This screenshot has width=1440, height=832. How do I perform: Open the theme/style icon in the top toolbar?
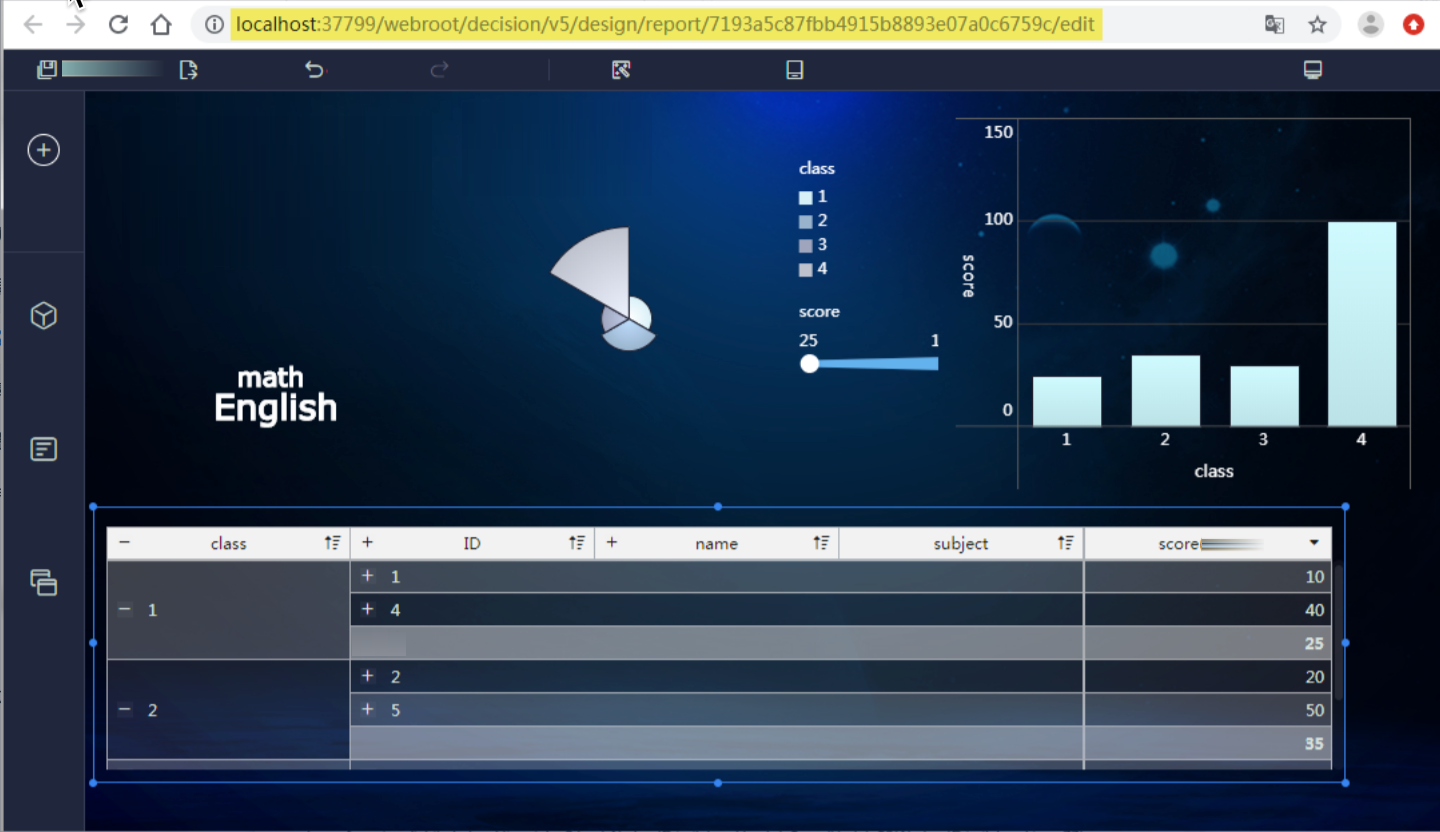[621, 70]
